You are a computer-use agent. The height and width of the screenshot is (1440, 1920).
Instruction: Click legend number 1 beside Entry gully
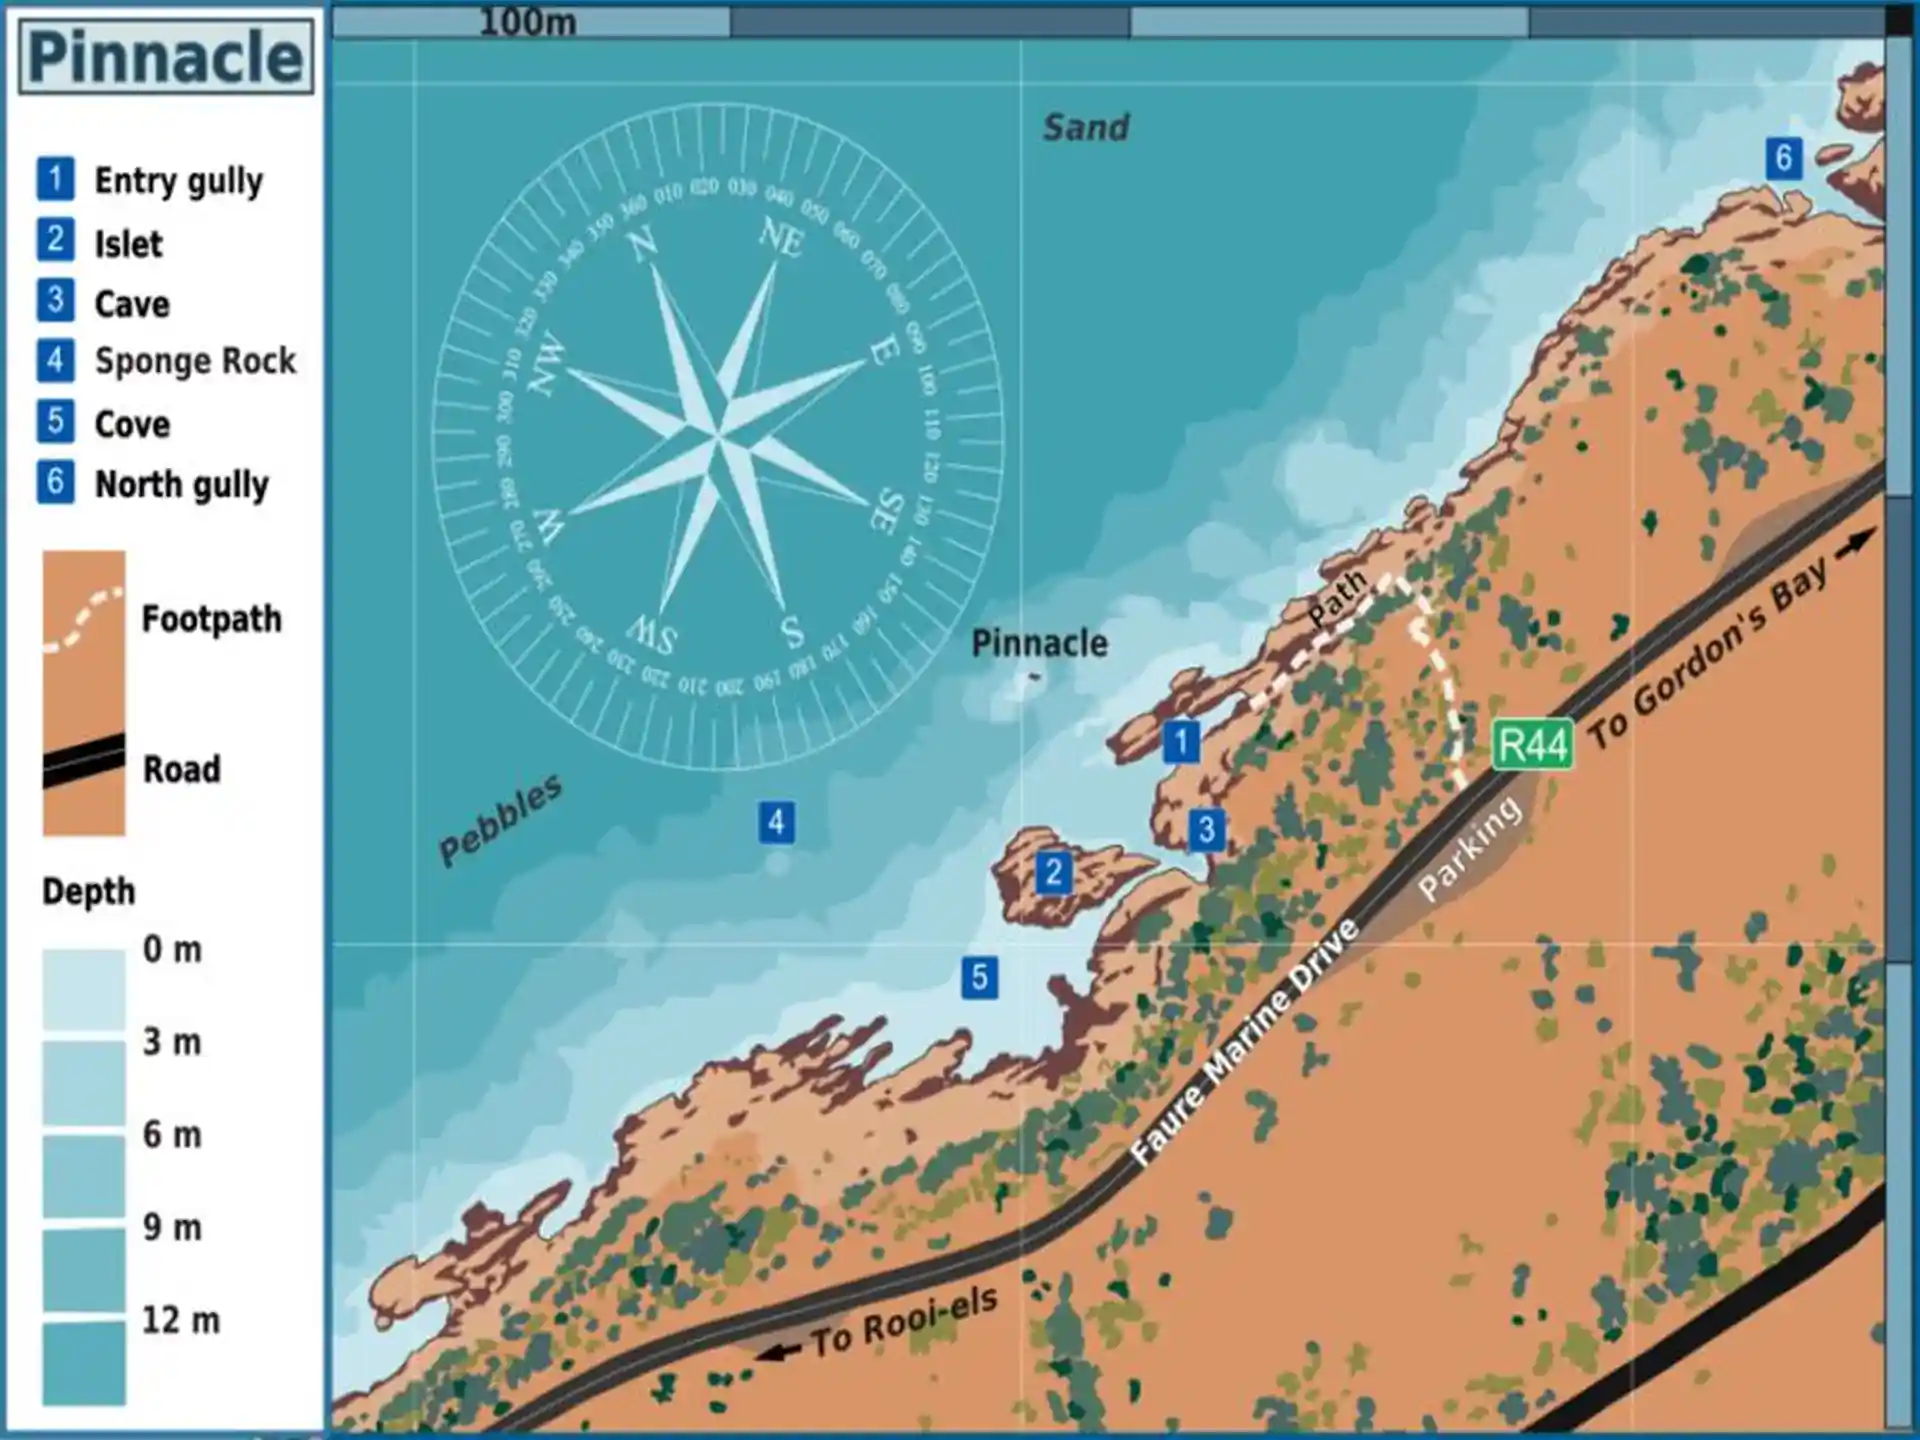[x=55, y=179]
